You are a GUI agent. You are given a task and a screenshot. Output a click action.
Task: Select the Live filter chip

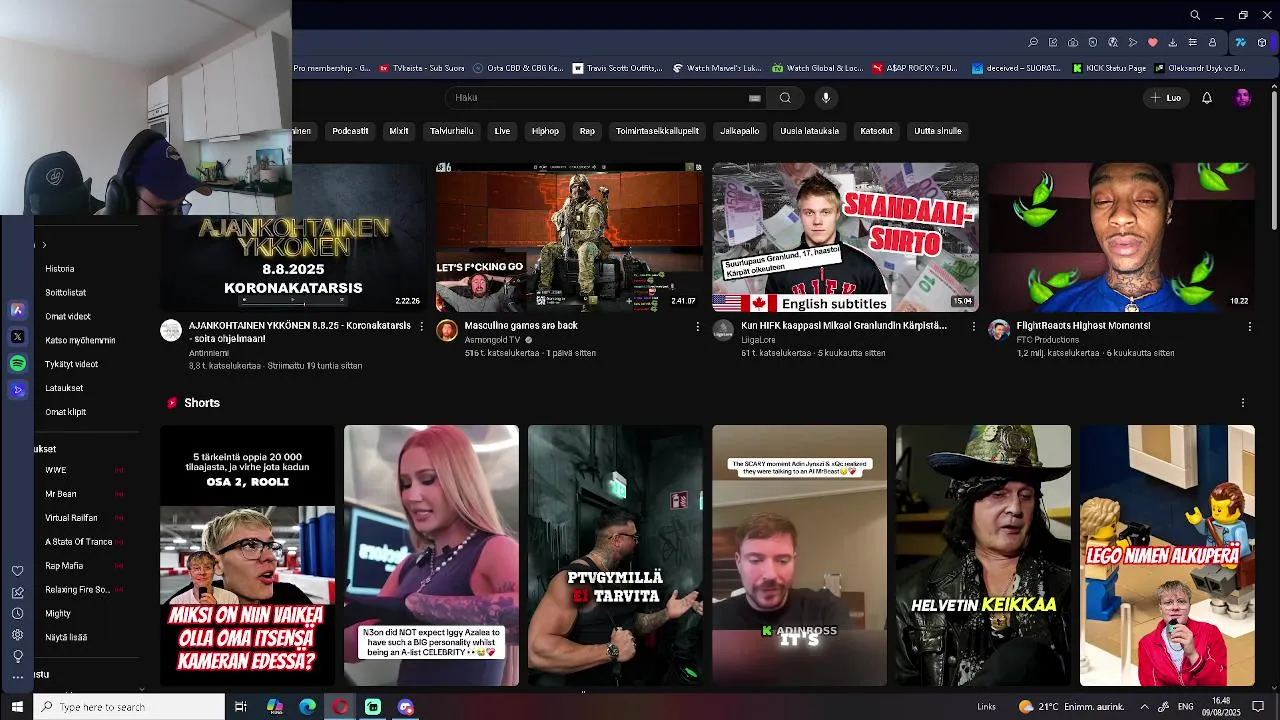[502, 131]
